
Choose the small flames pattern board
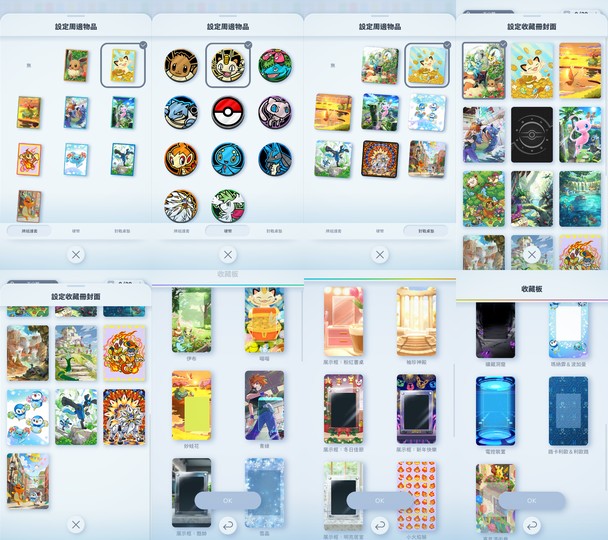[416, 496]
